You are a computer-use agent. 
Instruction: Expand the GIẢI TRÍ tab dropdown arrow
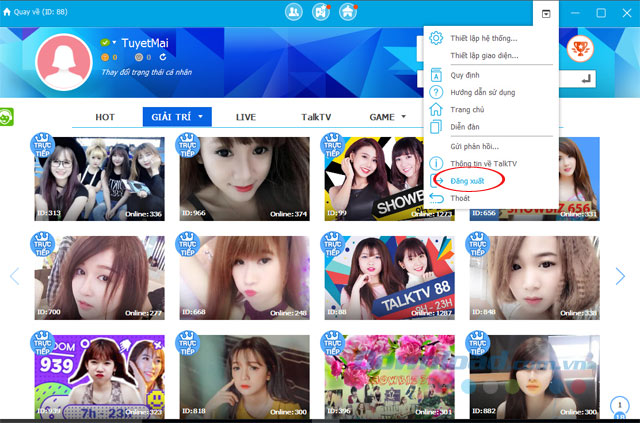[x=200, y=117]
